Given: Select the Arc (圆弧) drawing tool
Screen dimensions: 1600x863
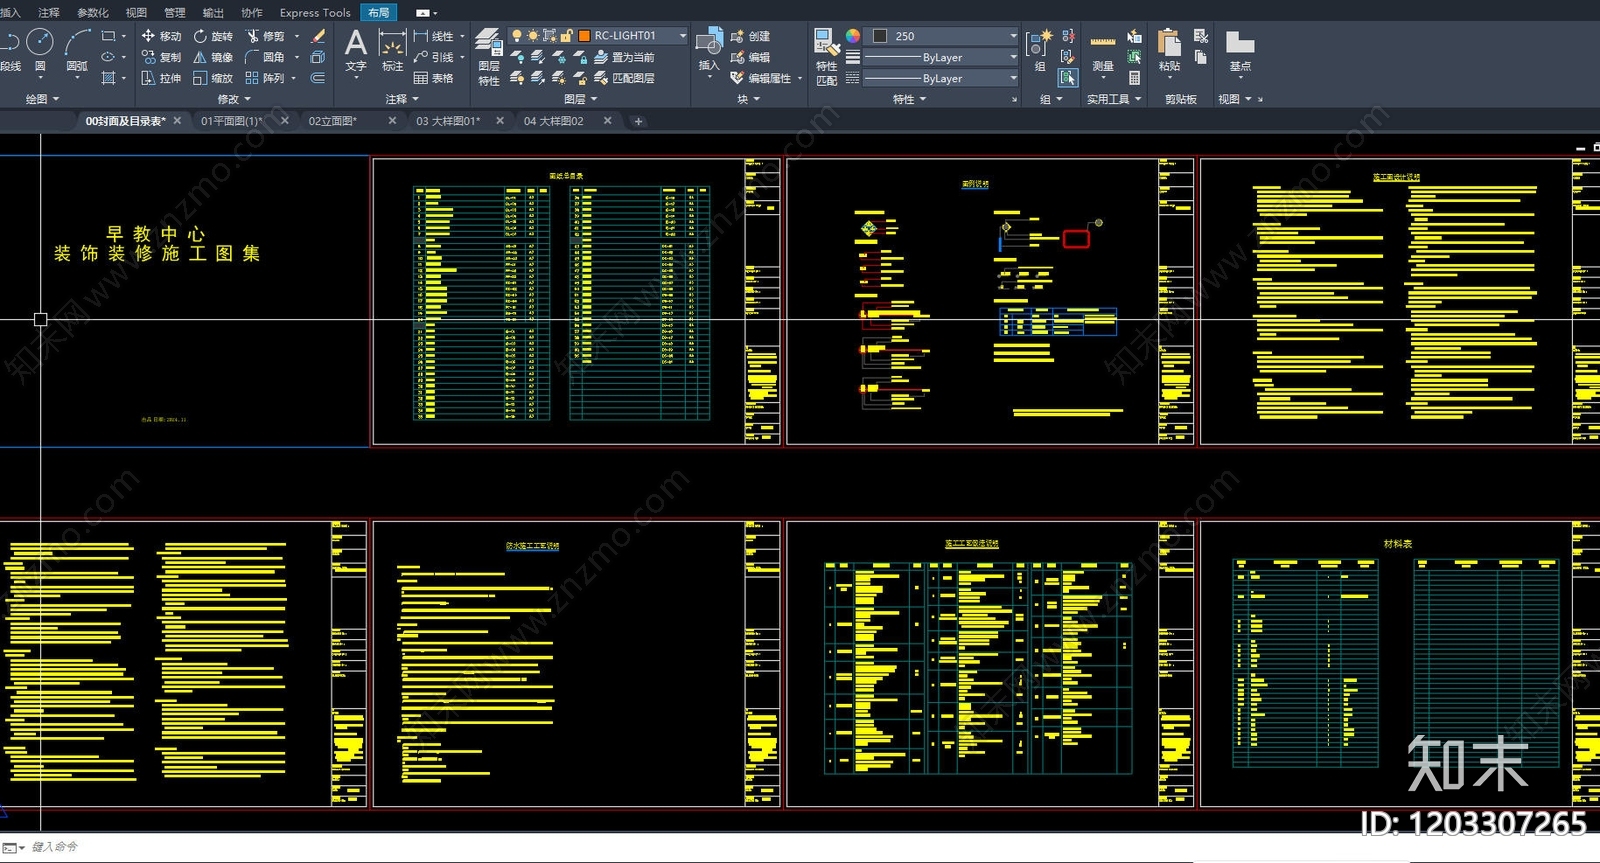Looking at the screenshot, I should 77,50.
